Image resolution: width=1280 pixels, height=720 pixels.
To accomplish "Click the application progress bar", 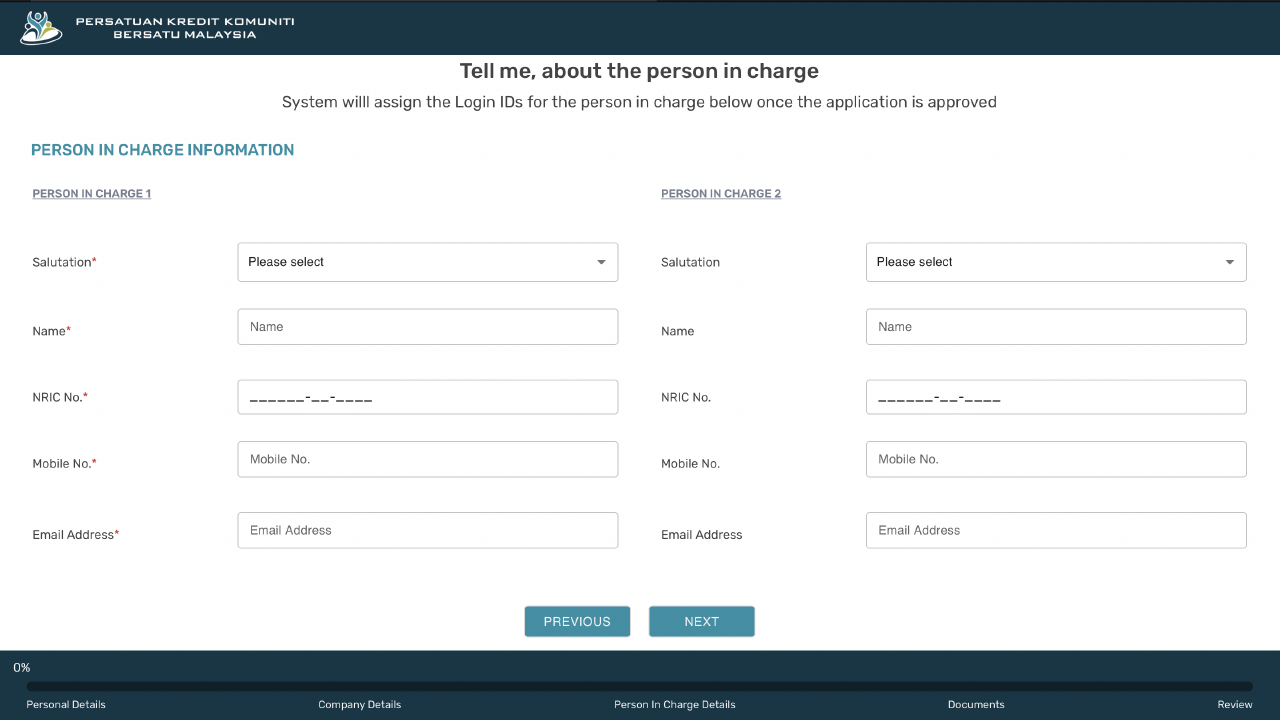I will (x=640, y=687).
